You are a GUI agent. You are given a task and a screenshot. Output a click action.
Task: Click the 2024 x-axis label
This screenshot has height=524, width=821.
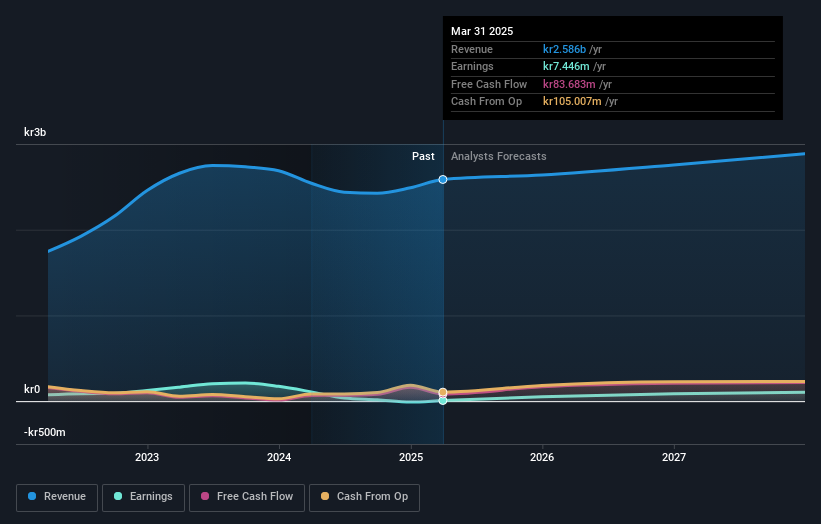[x=279, y=457]
